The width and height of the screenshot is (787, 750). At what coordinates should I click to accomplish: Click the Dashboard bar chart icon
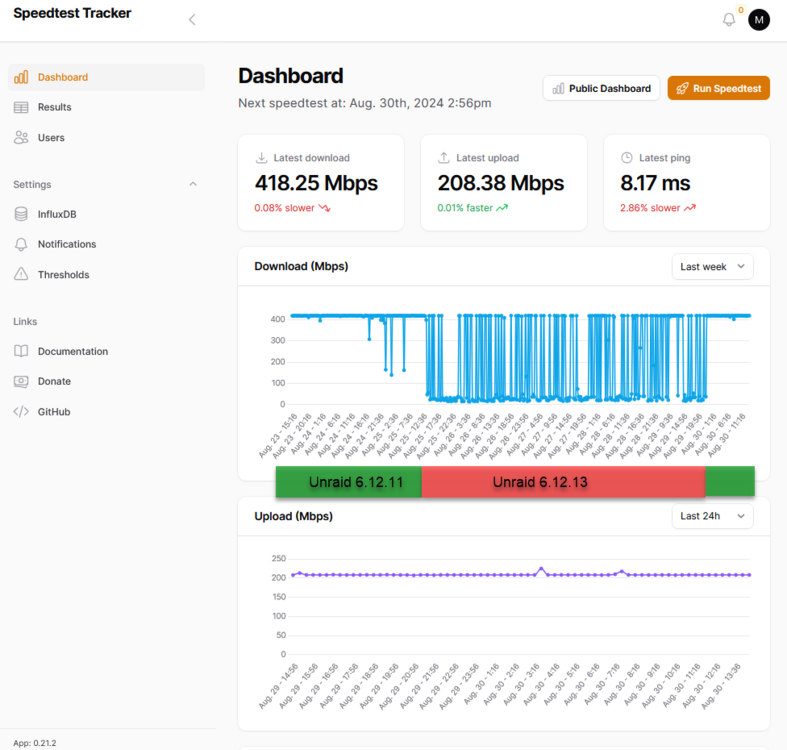pyautogui.click(x=21, y=77)
